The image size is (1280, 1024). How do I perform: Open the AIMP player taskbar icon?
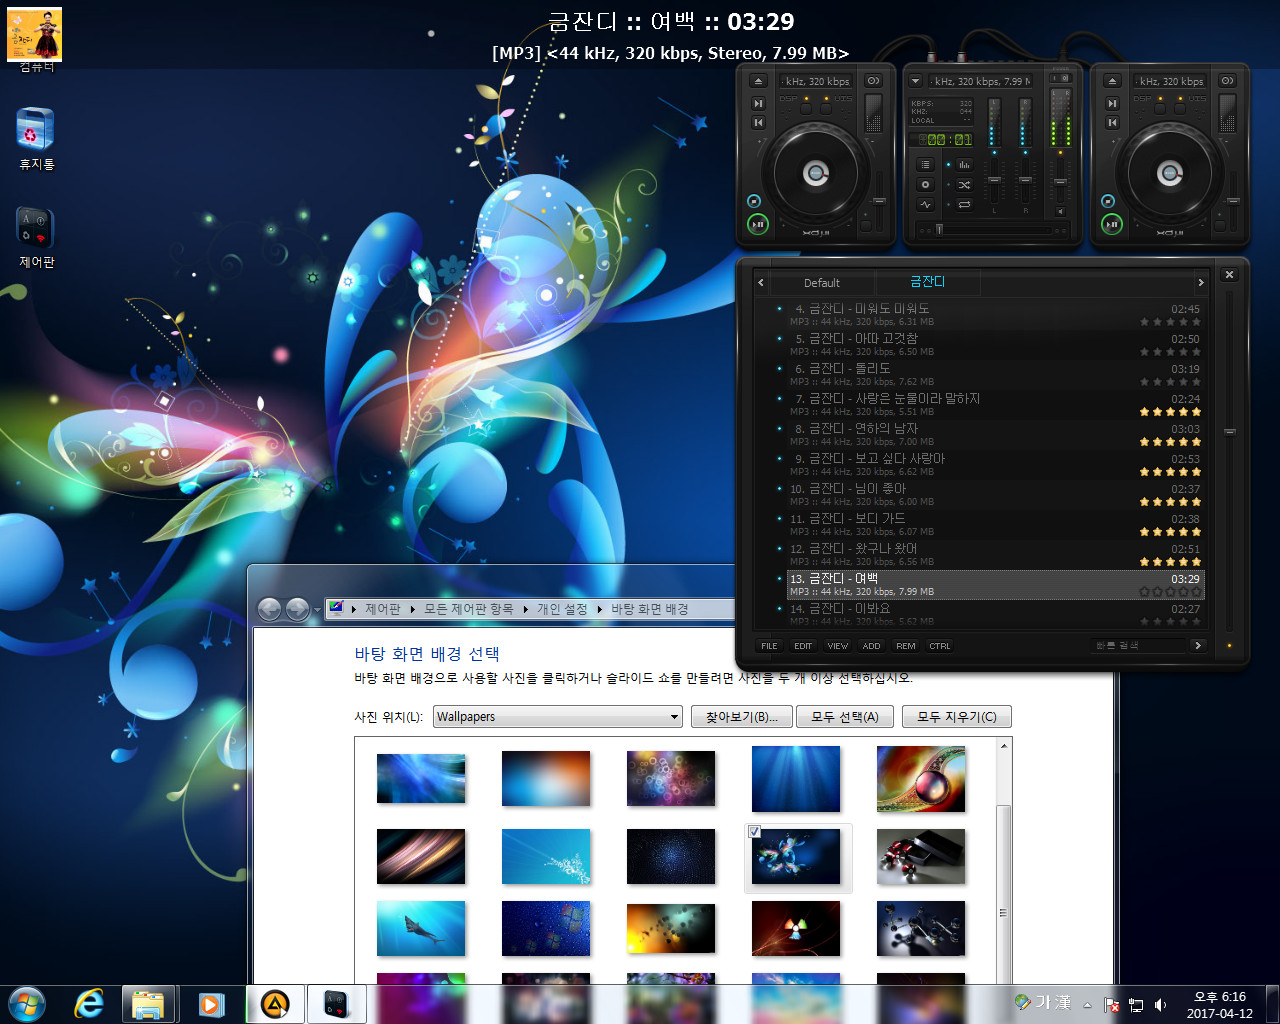(x=275, y=1004)
